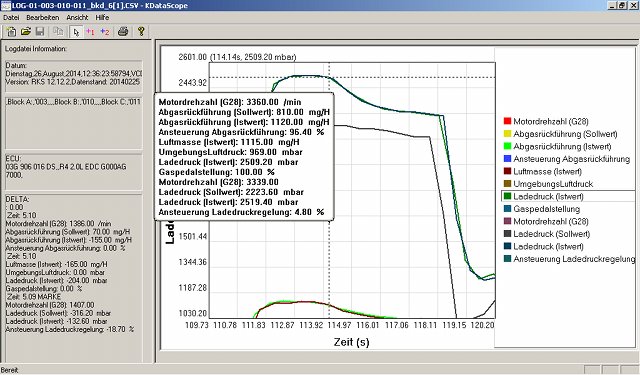Screen dimensions: 640x375
Task: Click the cursor readout (114.14s, 2509.20 mbar)
Action: pyautogui.click(x=253, y=57)
